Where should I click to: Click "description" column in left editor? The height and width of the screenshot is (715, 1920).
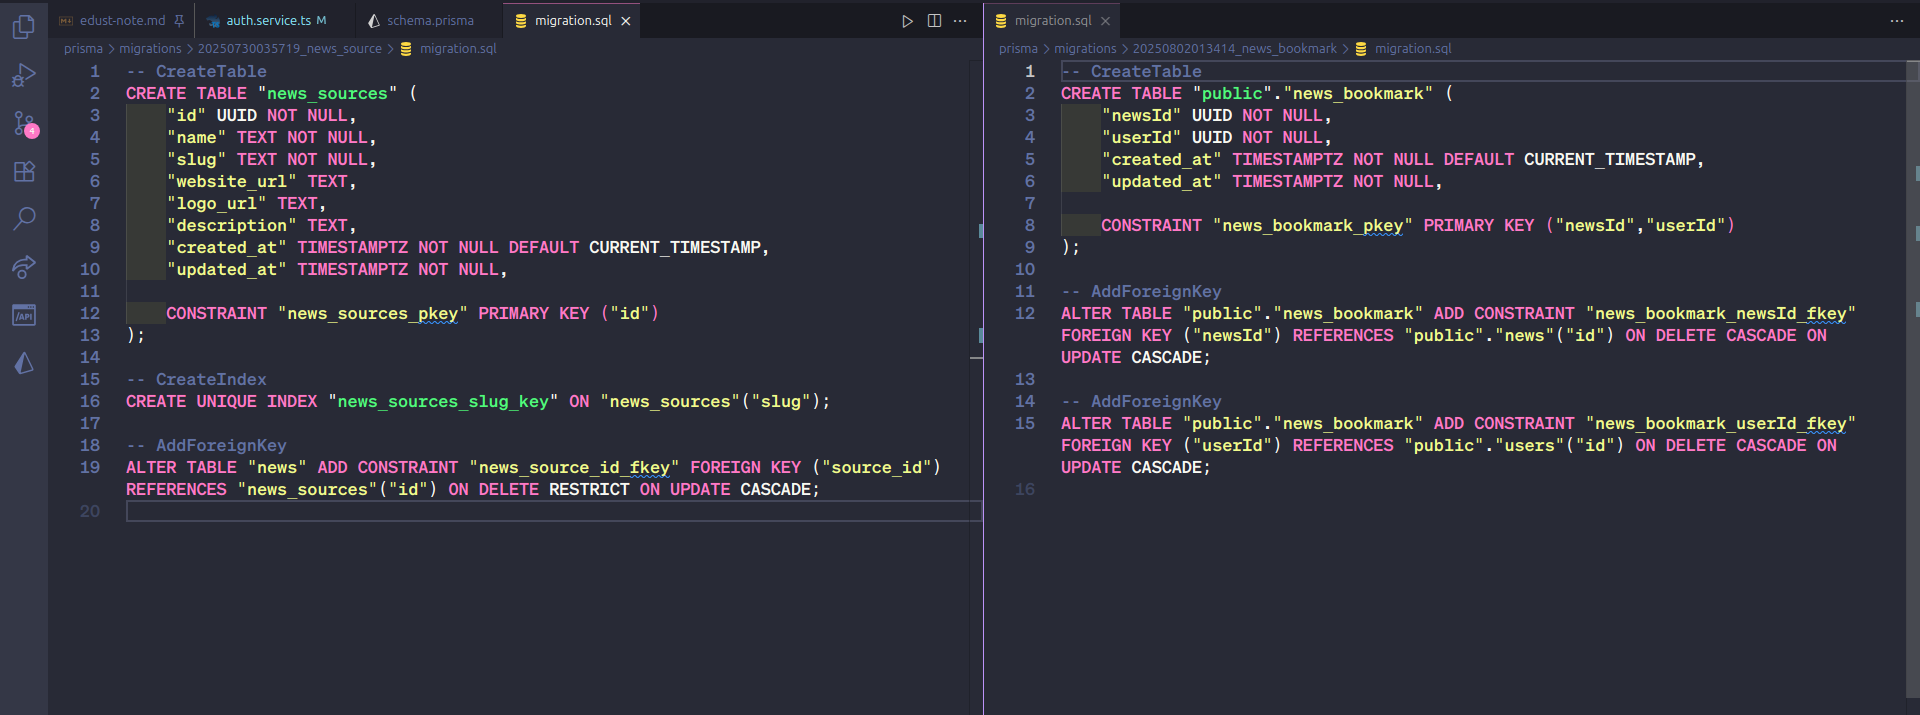pyautogui.click(x=232, y=225)
